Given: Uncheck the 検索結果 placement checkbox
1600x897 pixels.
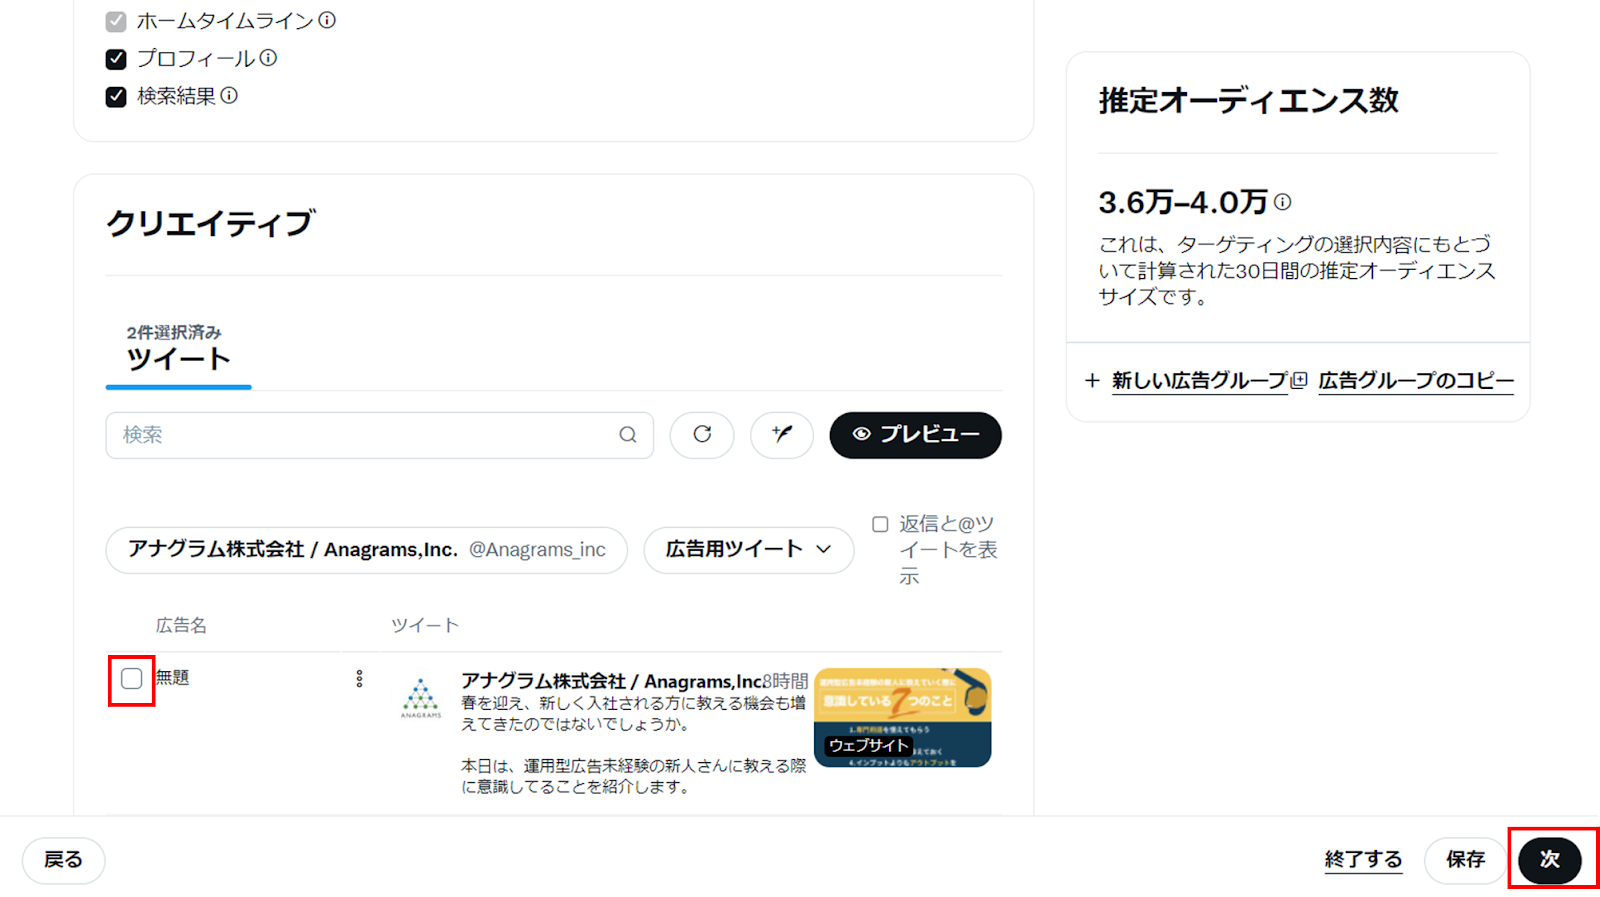Looking at the screenshot, I should pyautogui.click(x=116, y=97).
